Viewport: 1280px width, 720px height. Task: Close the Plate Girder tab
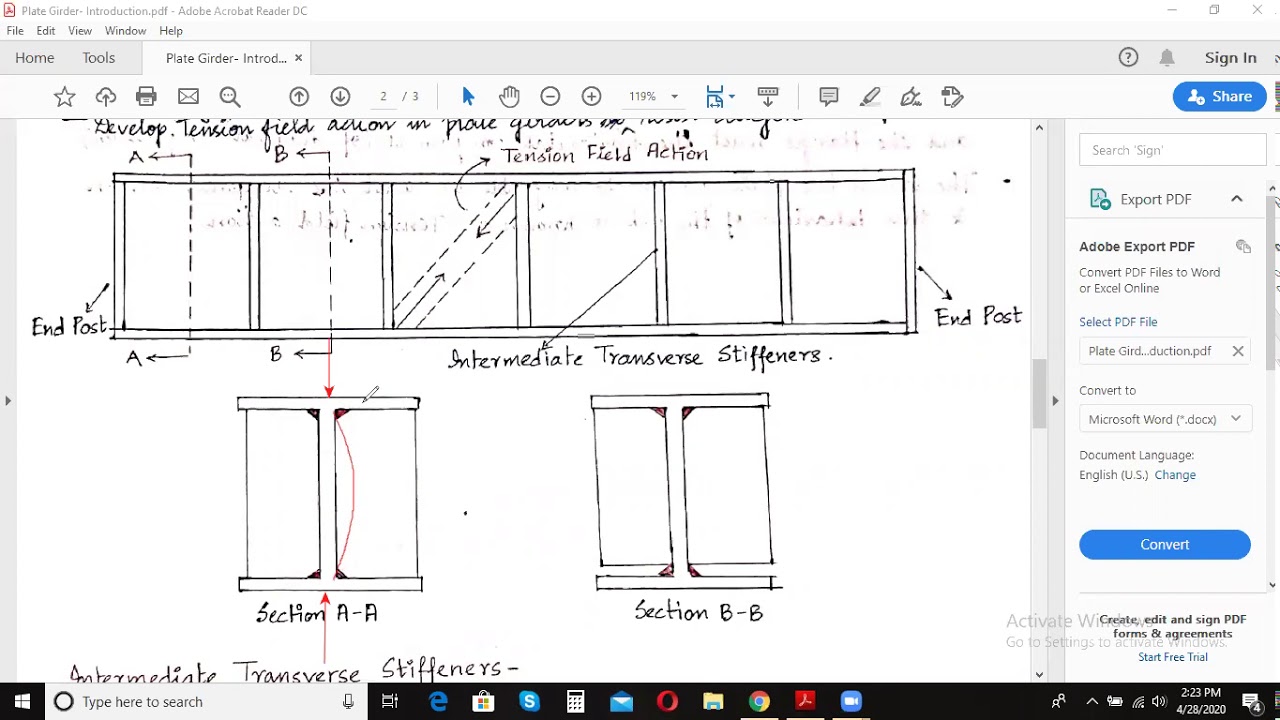point(298,58)
